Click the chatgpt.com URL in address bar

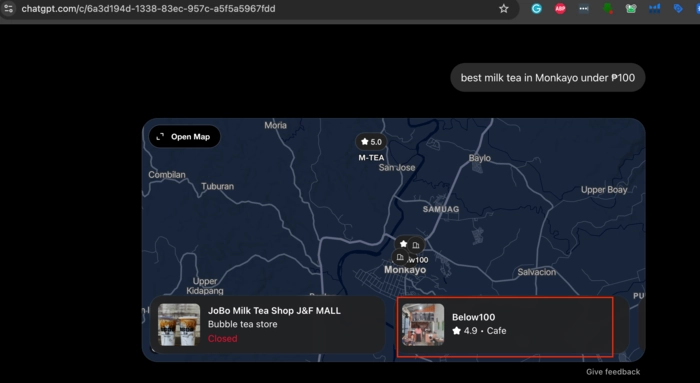(x=148, y=8)
